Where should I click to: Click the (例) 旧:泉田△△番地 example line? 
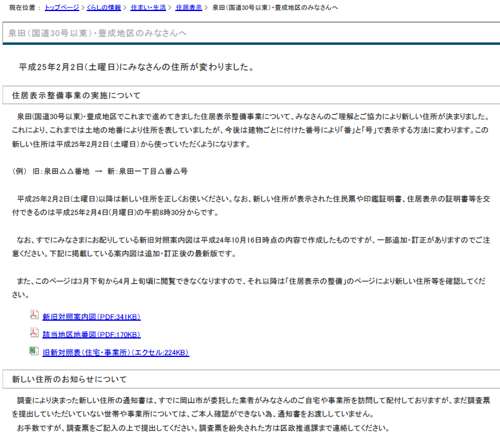[x=100, y=171]
